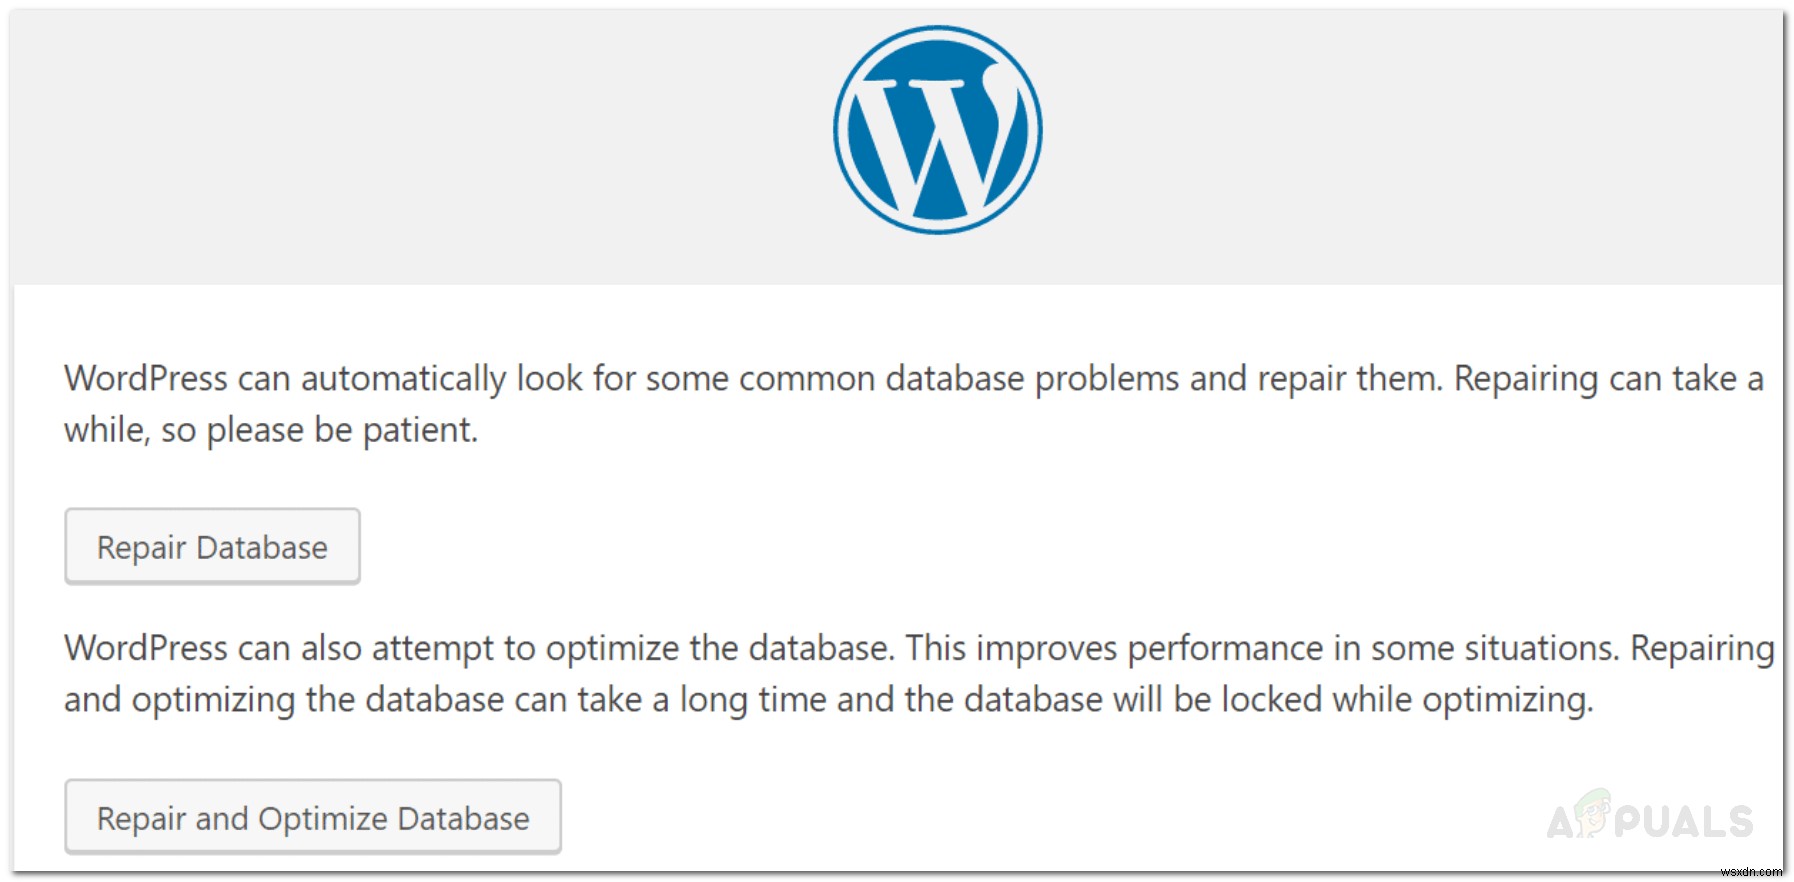Click the Repair and Optimize Database label
Screen dimensions: 1794x882
[311, 817]
